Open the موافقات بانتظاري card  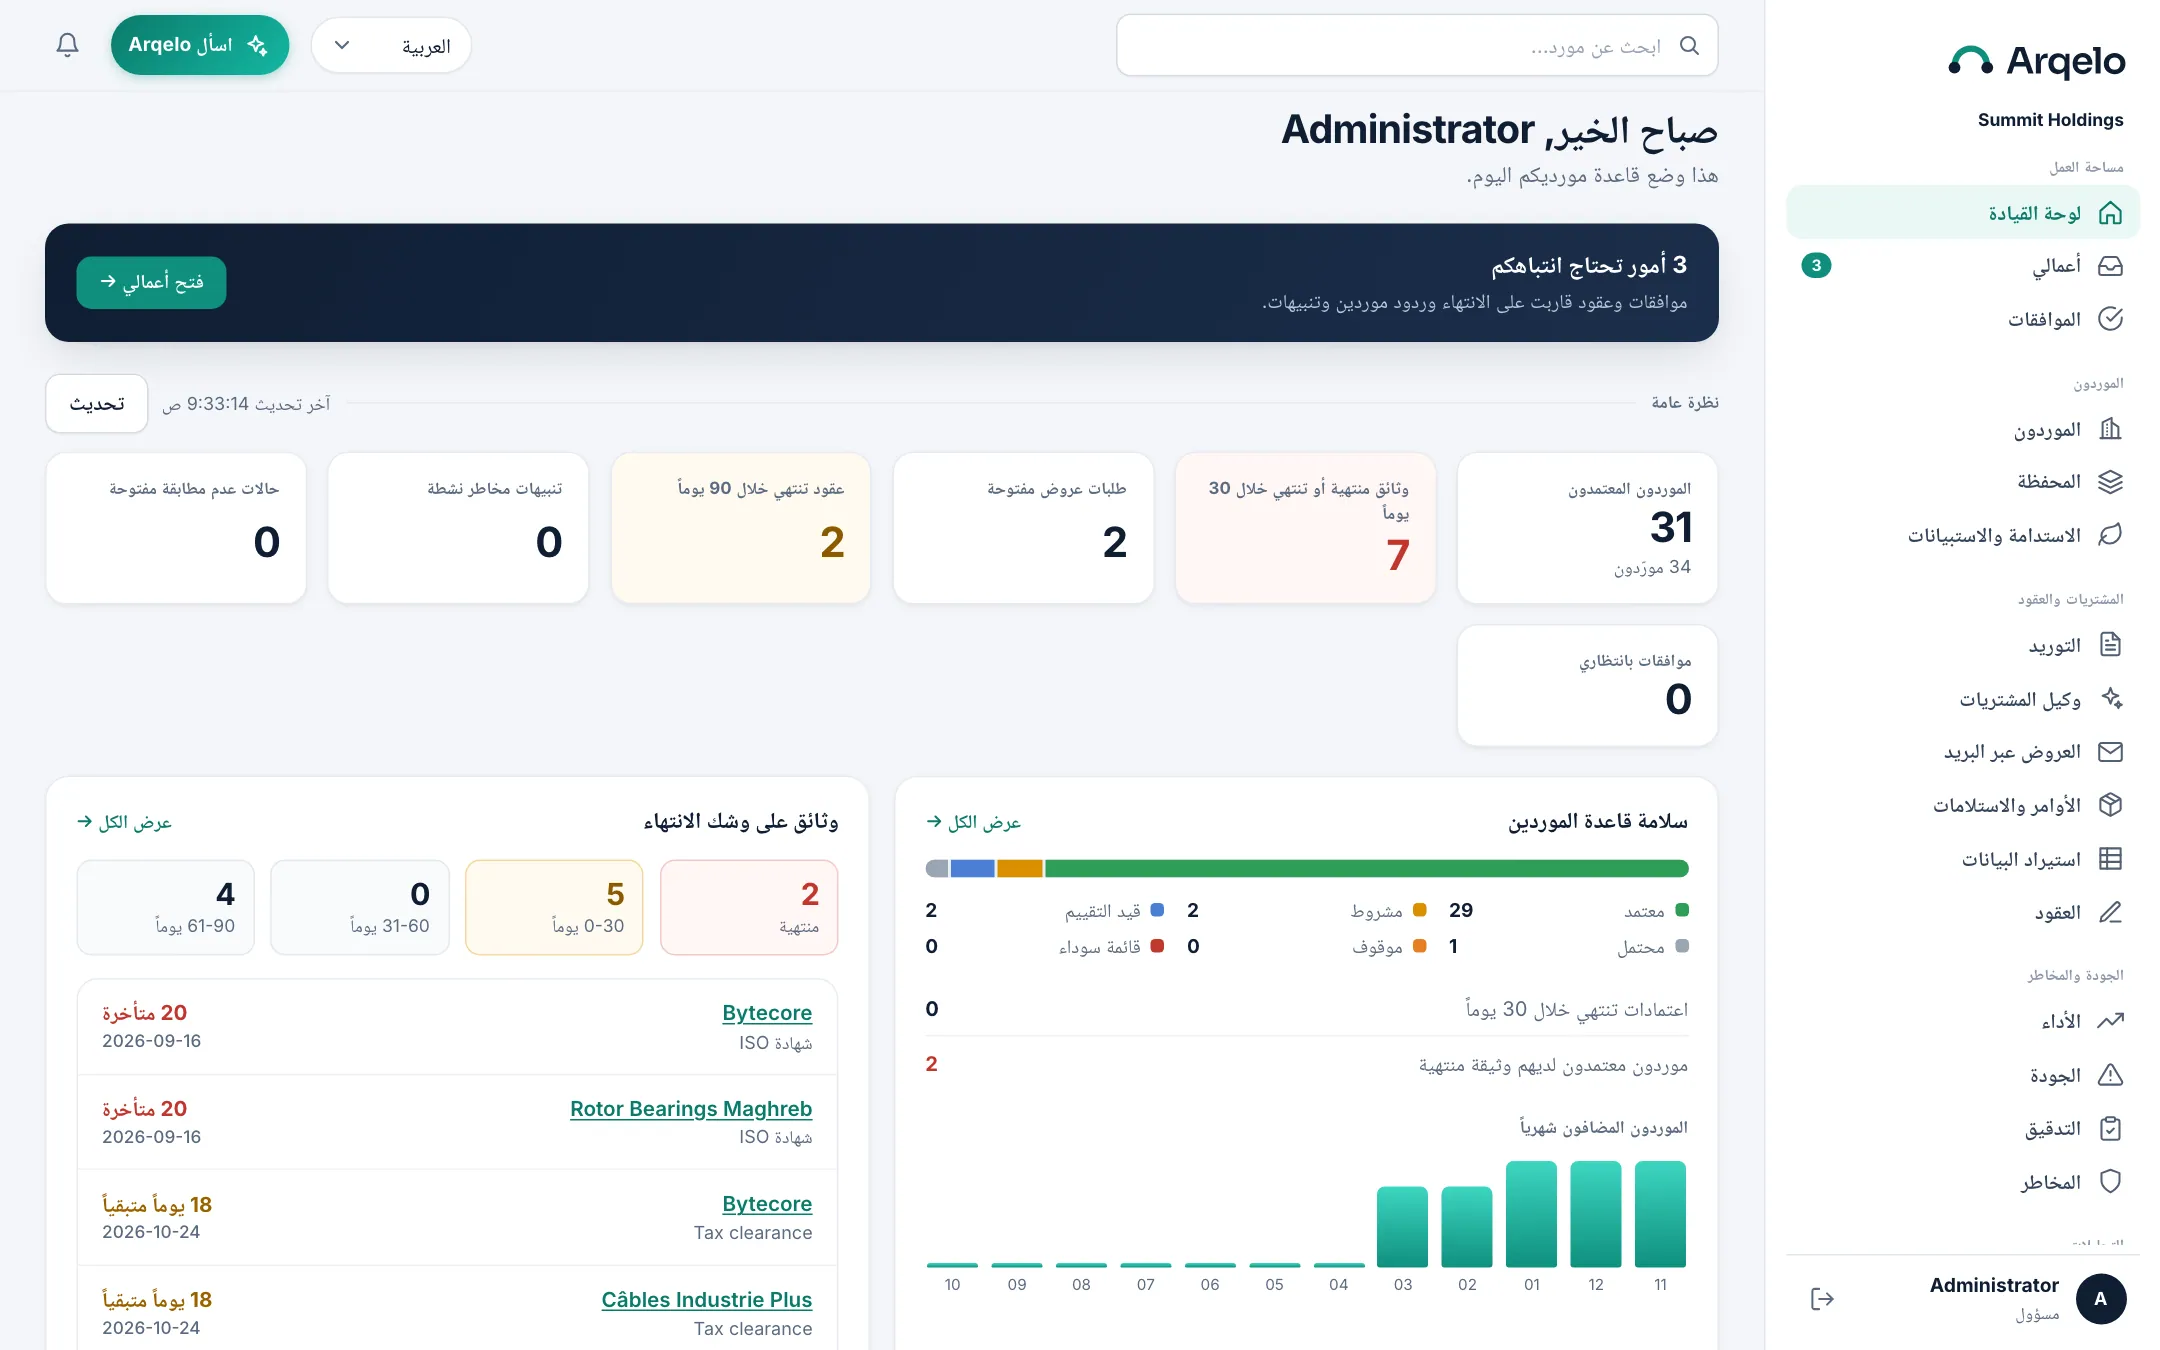pos(1587,686)
